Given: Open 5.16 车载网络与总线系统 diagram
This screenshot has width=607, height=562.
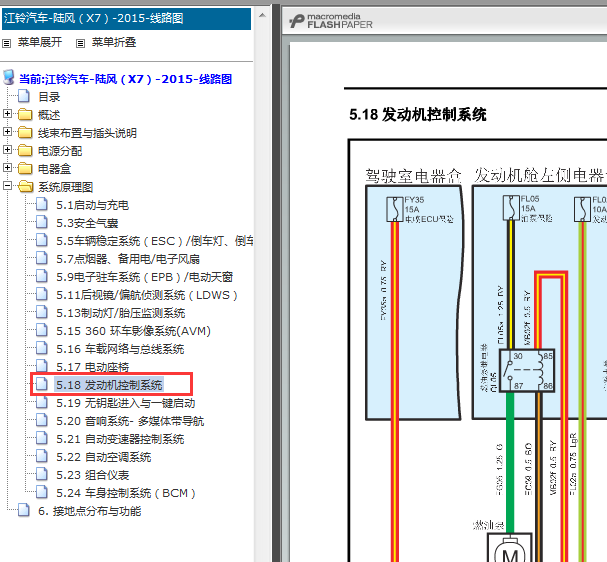Looking at the screenshot, I should [x=120, y=349].
